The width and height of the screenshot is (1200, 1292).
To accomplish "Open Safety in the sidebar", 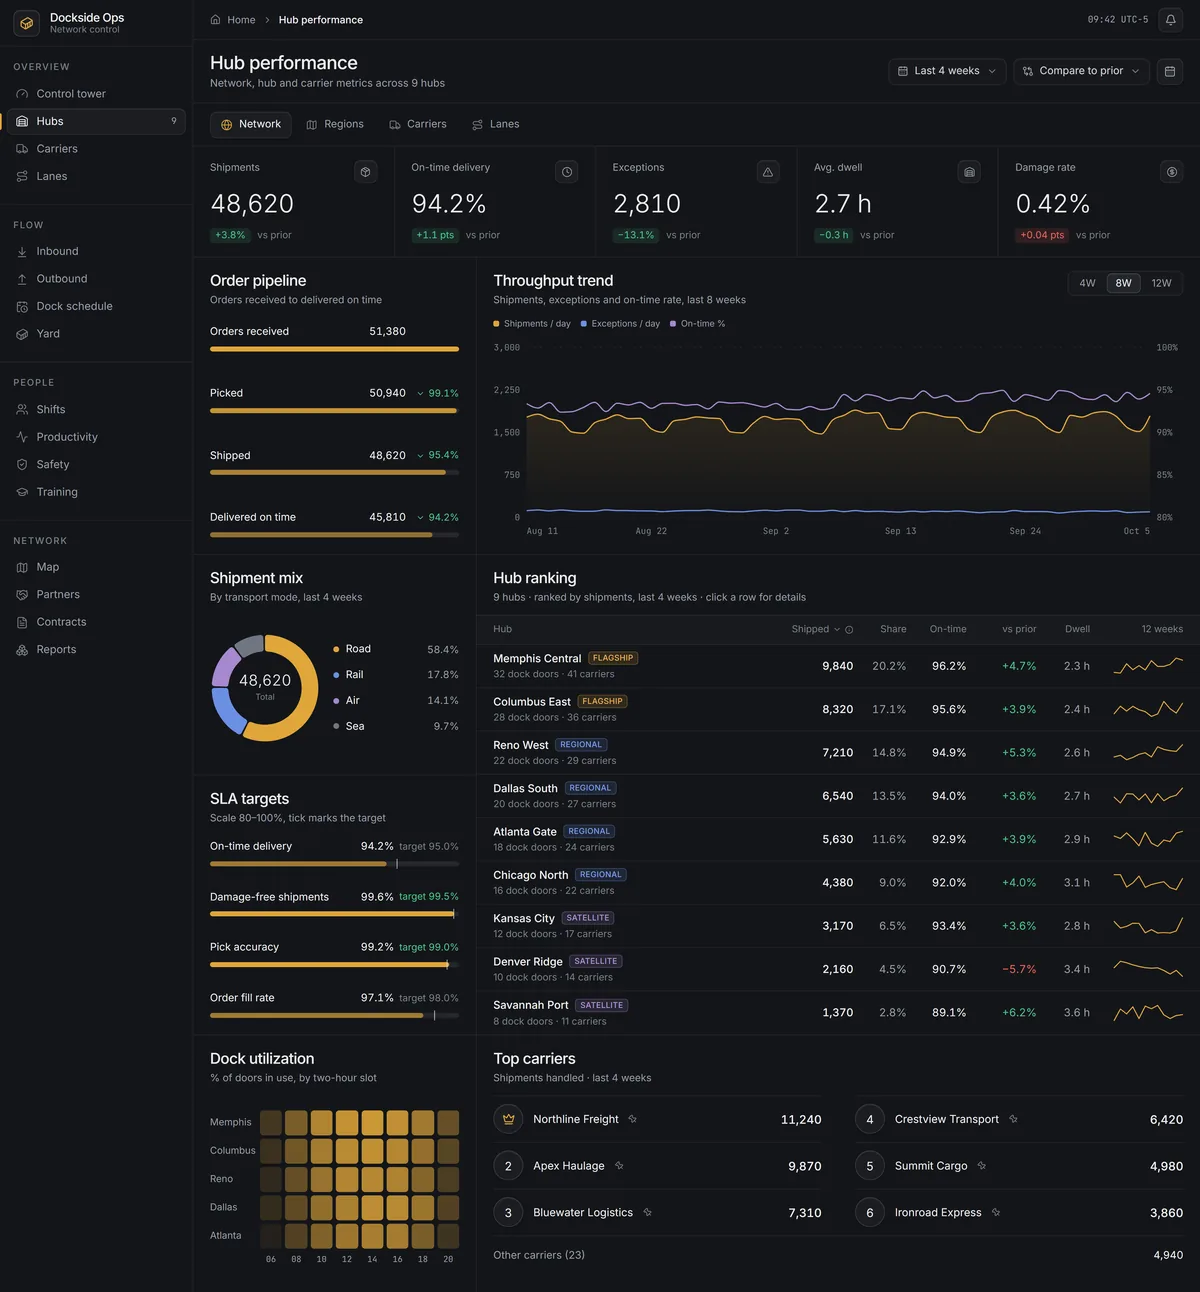I will coord(96,464).
